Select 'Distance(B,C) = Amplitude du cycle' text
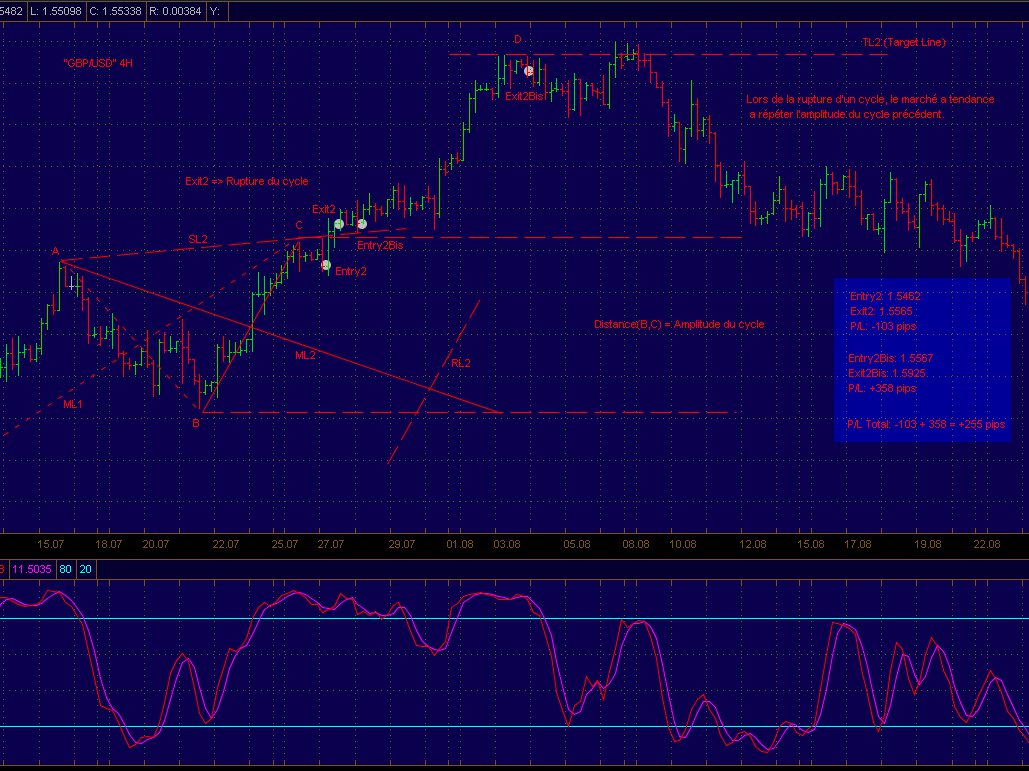Viewport: 1029px width, 771px height. tap(679, 324)
